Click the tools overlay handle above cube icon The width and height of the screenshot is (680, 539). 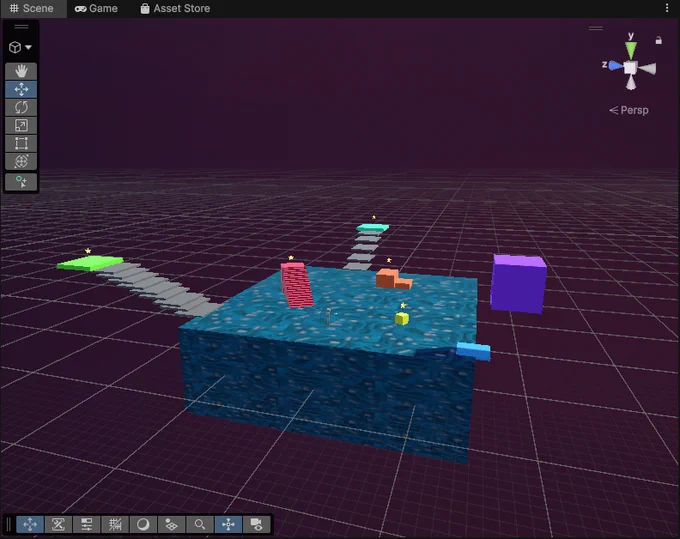(21, 27)
